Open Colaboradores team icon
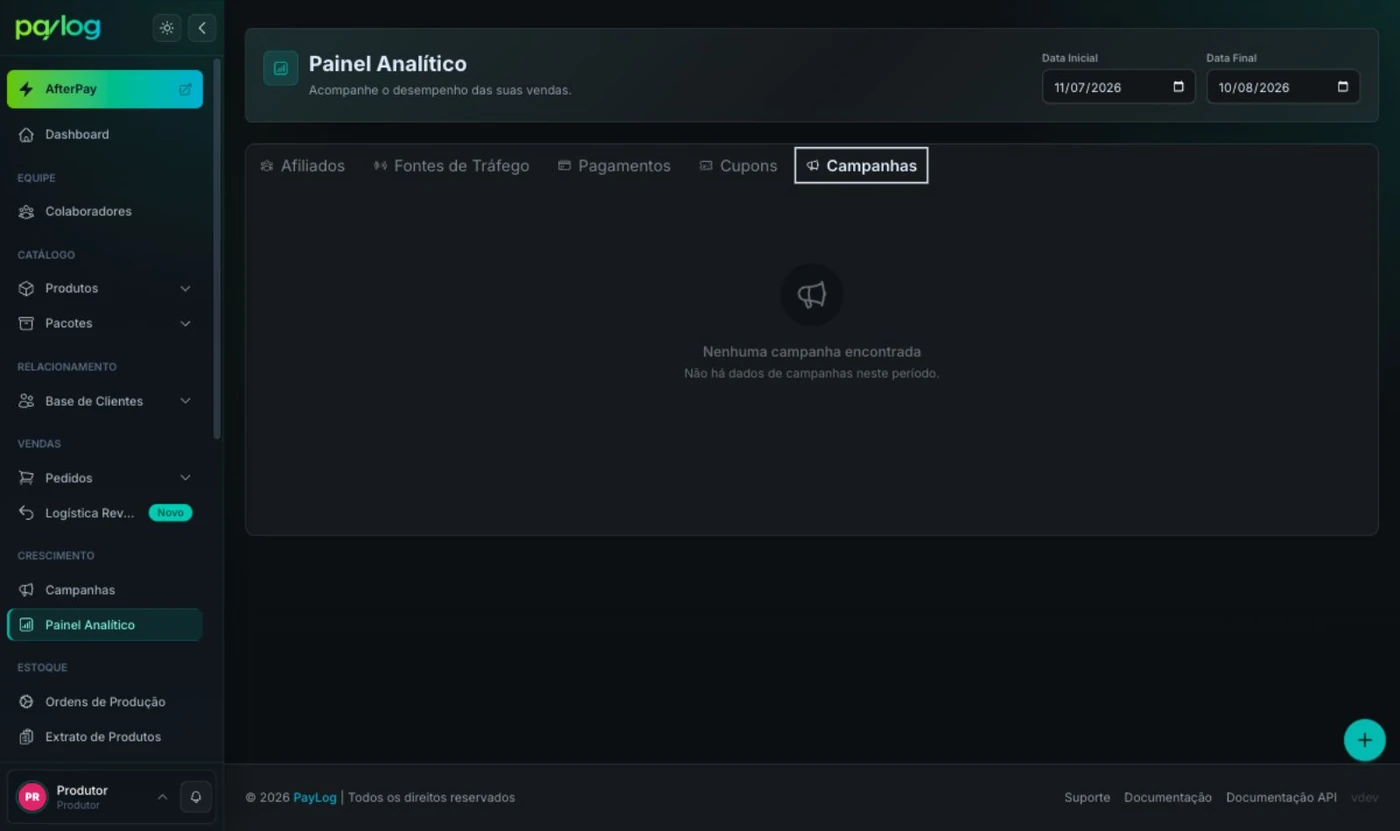Screen dimensions: 1400x831 (x=26, y=211)
